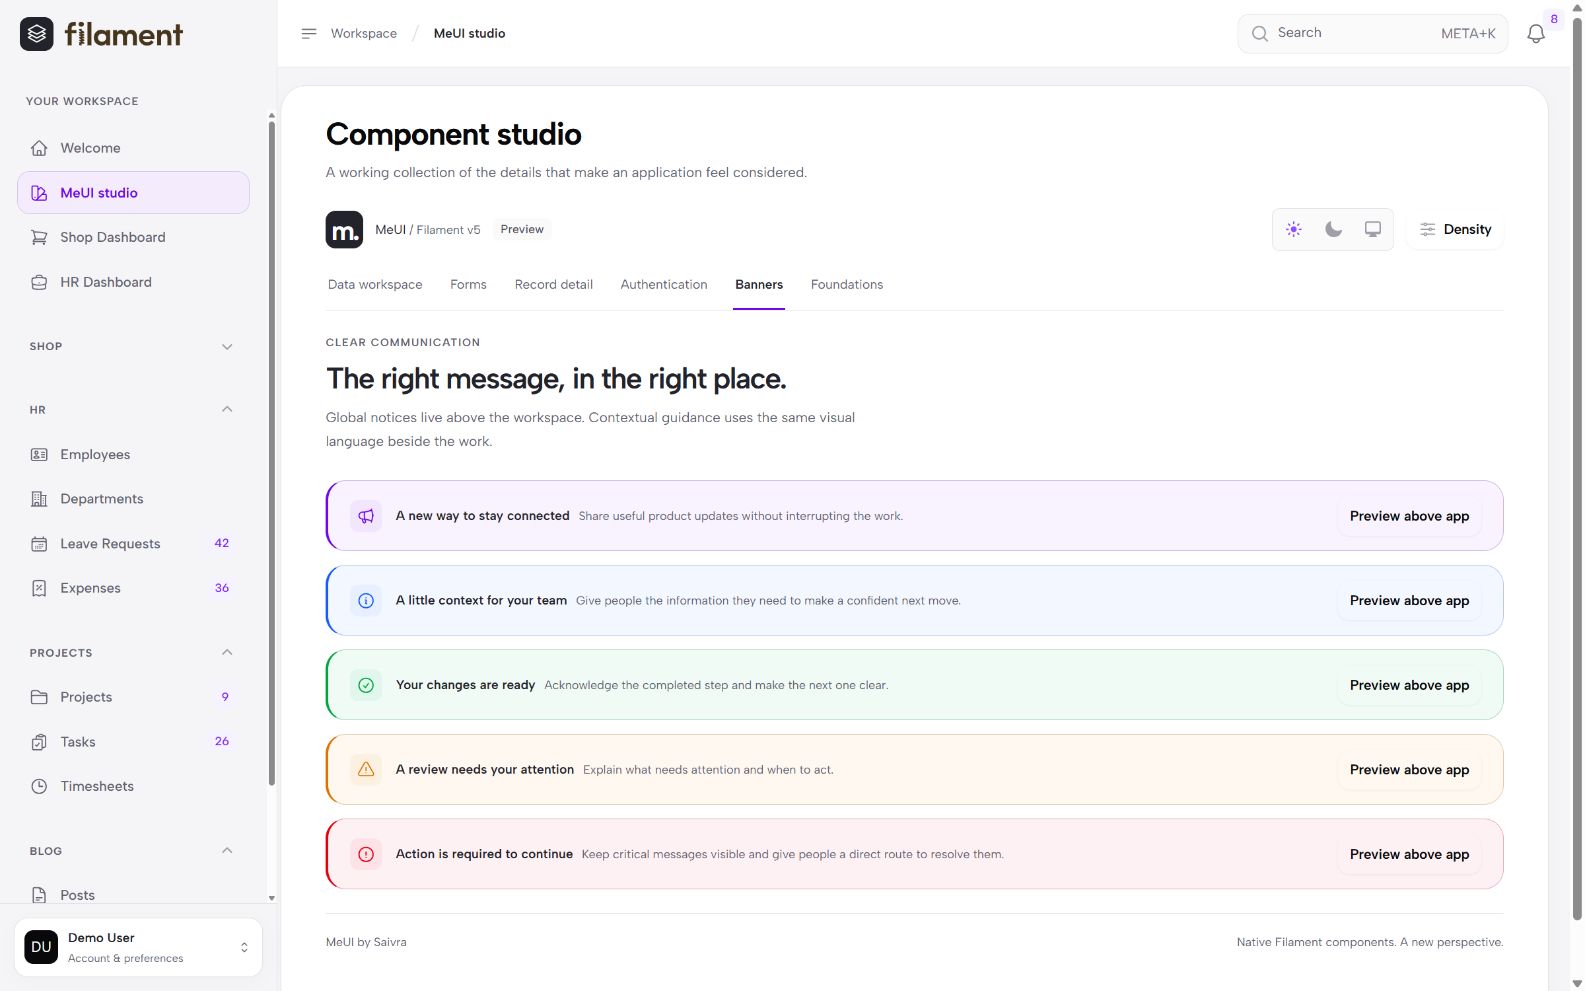
Task: Click the megaphone icon in the purple banner
Action: [366, 516]
